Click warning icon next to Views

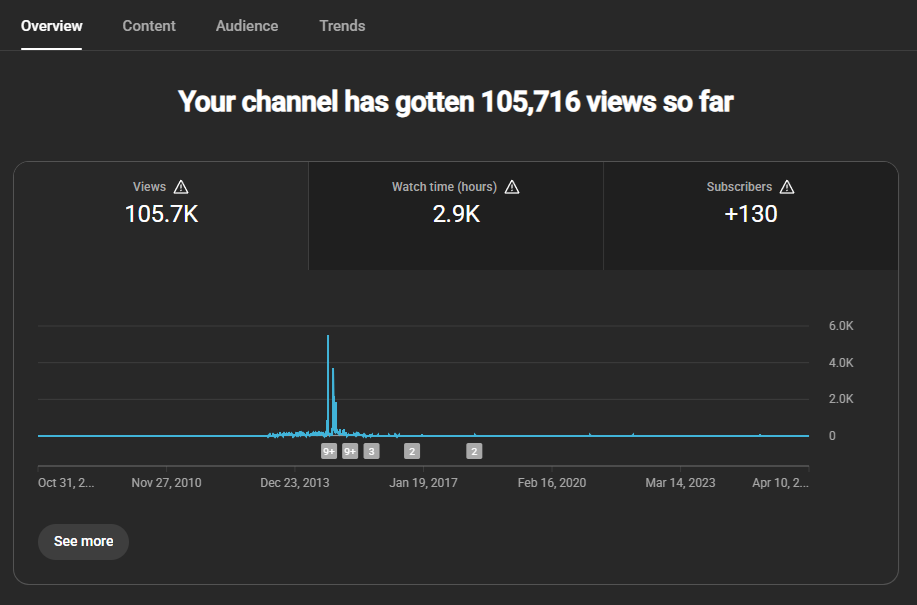coord(181,187)
